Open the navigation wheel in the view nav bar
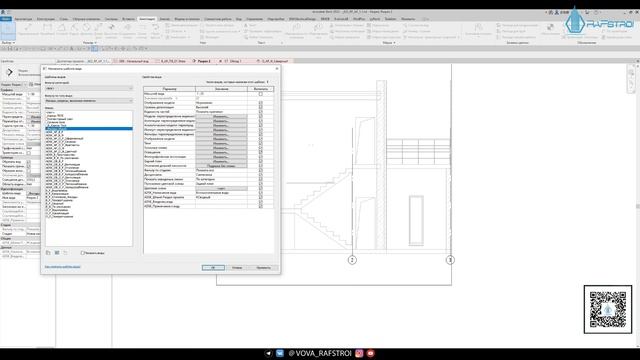 (x=631, y=73)
